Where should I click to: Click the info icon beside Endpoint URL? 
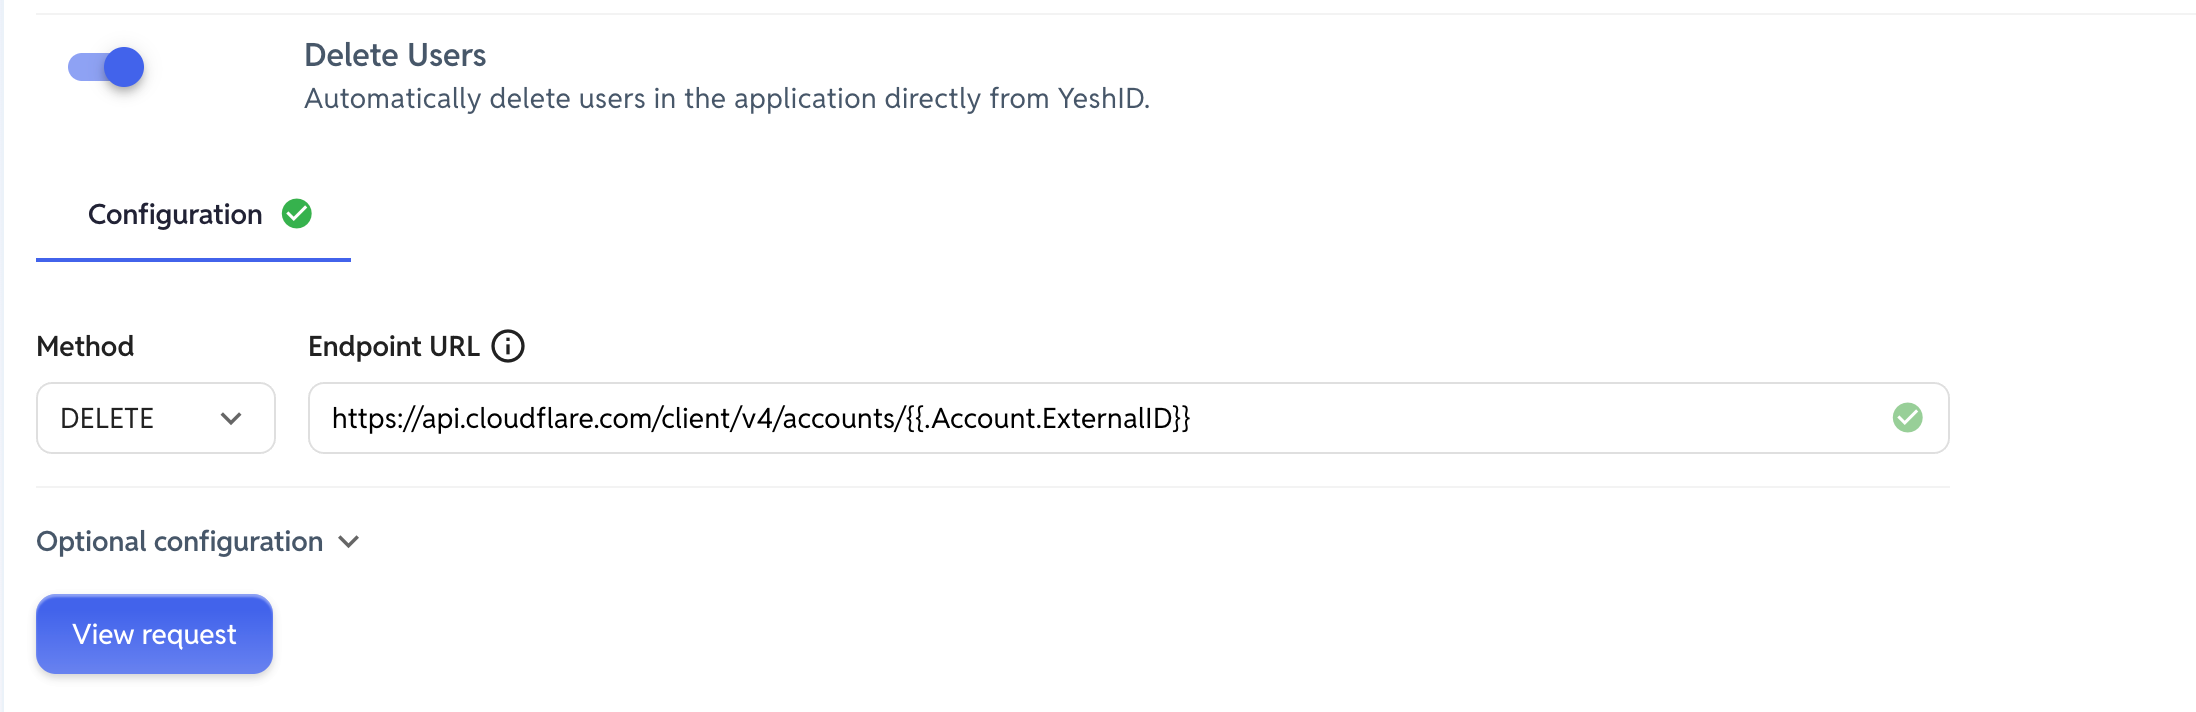508,346
